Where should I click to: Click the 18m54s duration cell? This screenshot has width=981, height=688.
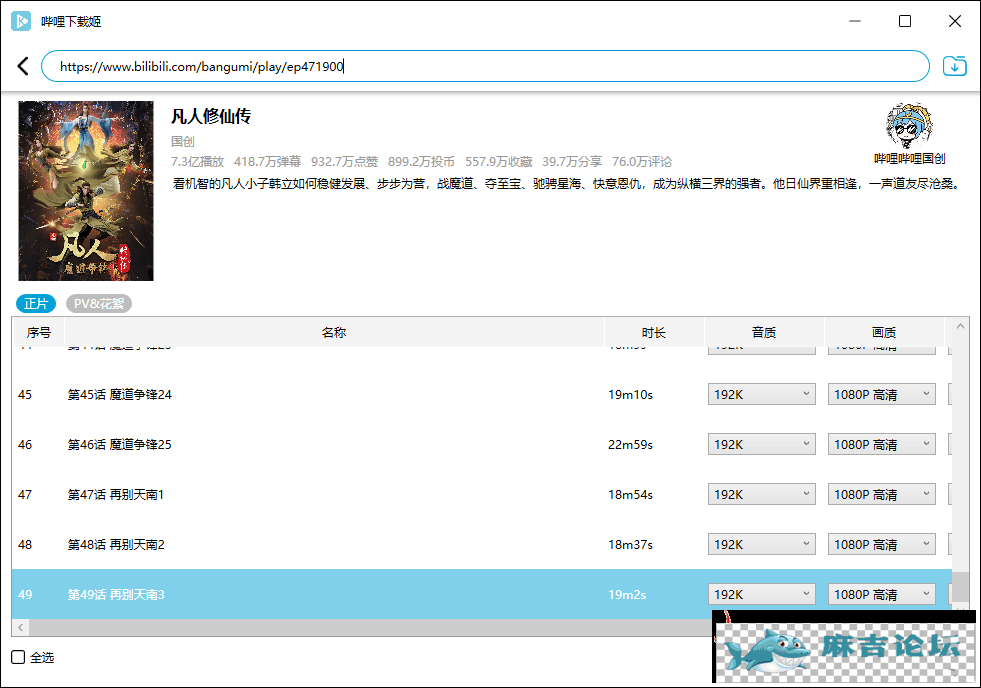[x=630, y=495]
